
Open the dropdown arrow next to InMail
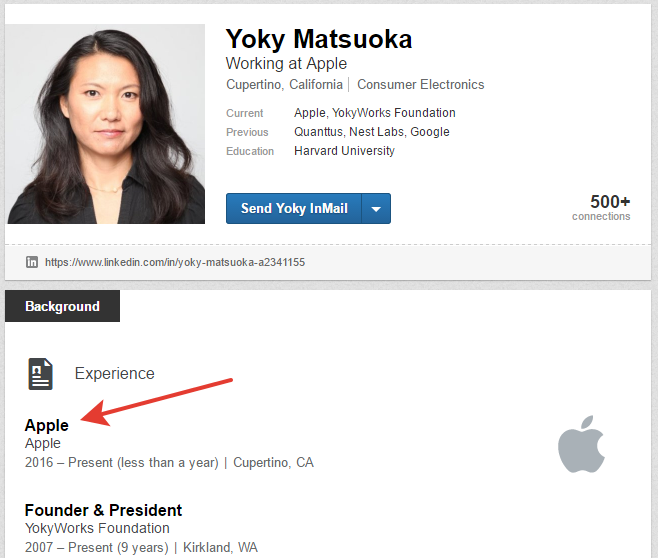[x=376, y=209]
